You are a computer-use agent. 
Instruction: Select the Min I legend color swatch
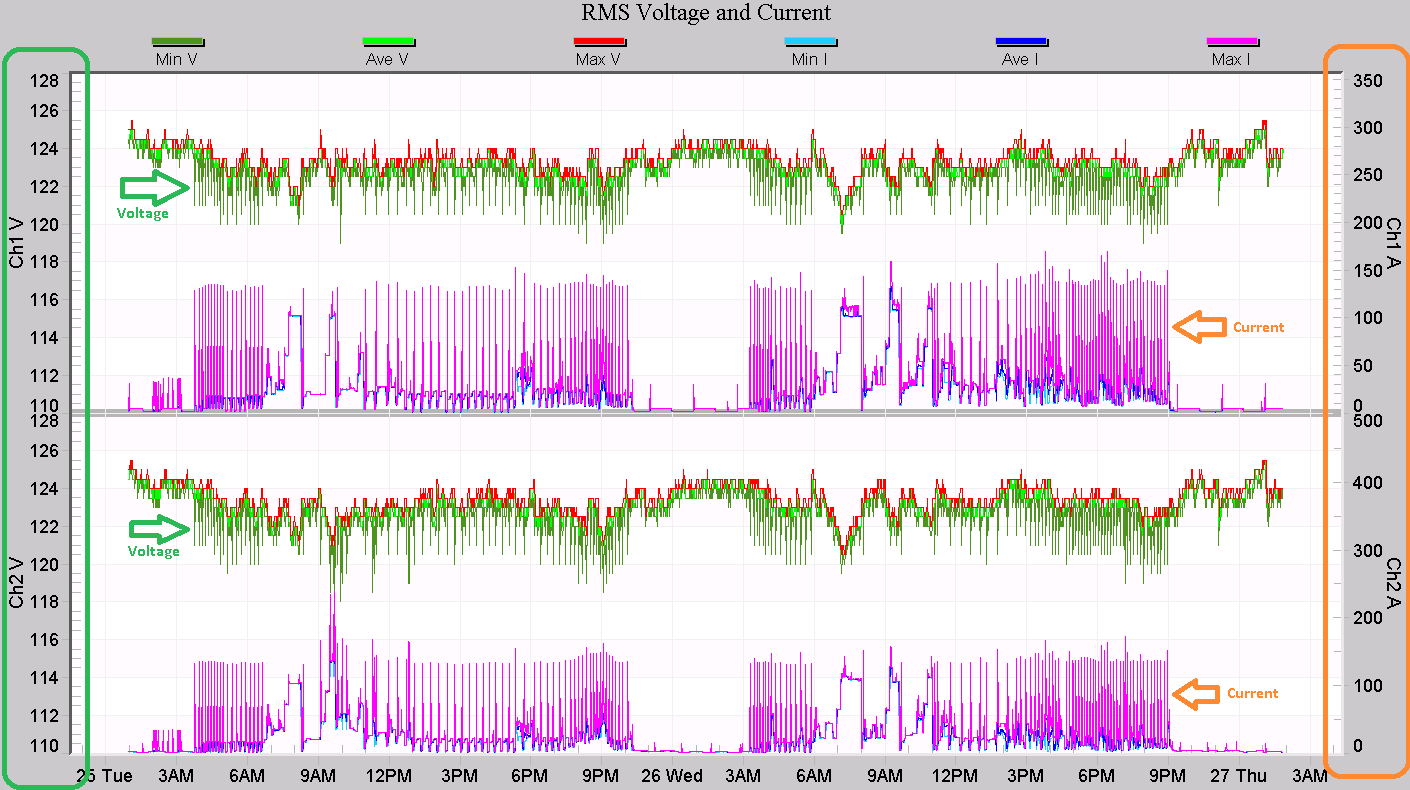809,42
